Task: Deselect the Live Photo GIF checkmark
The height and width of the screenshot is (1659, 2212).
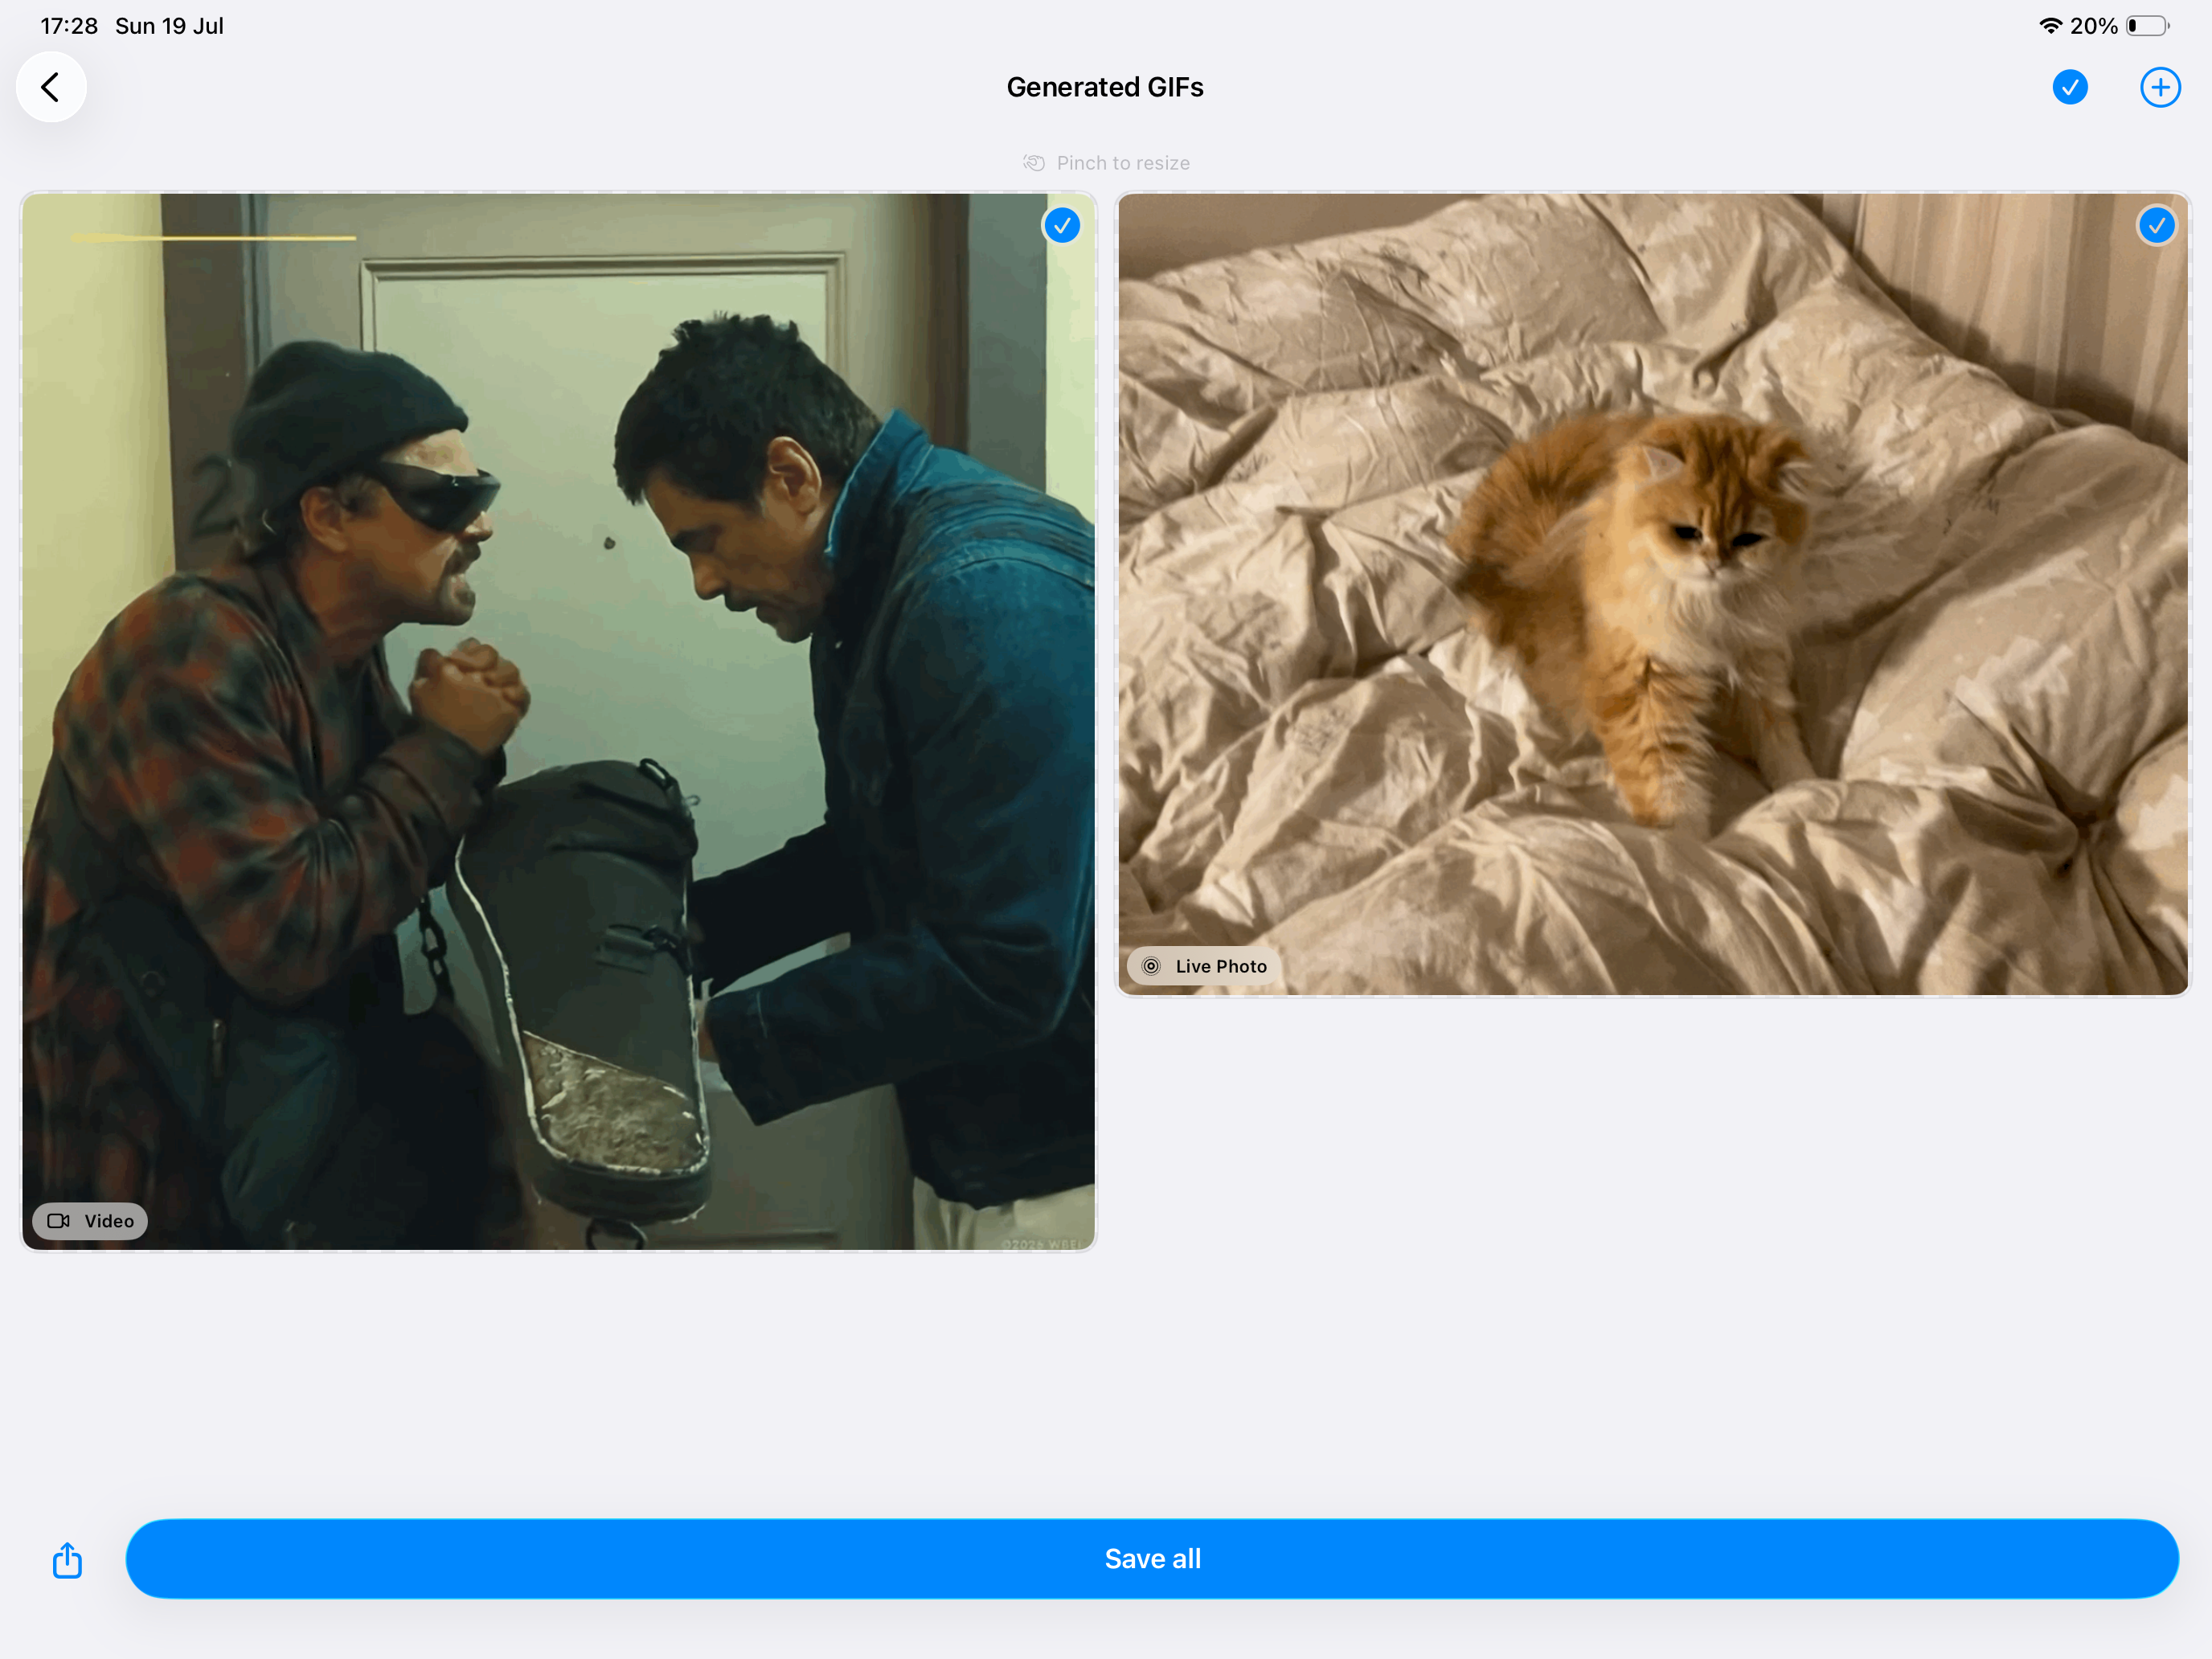Action: click(x=2156, y=226)
